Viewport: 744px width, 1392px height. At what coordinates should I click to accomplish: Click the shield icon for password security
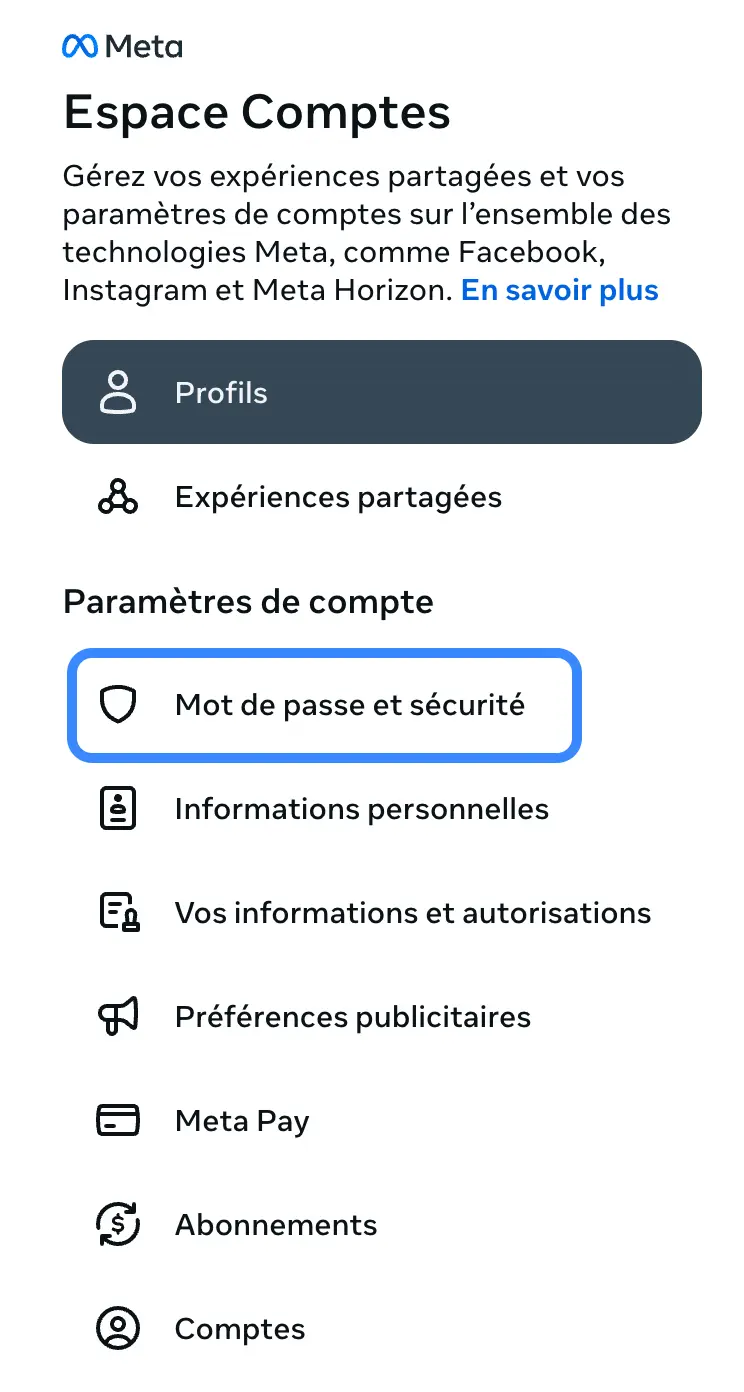point(118,705)
